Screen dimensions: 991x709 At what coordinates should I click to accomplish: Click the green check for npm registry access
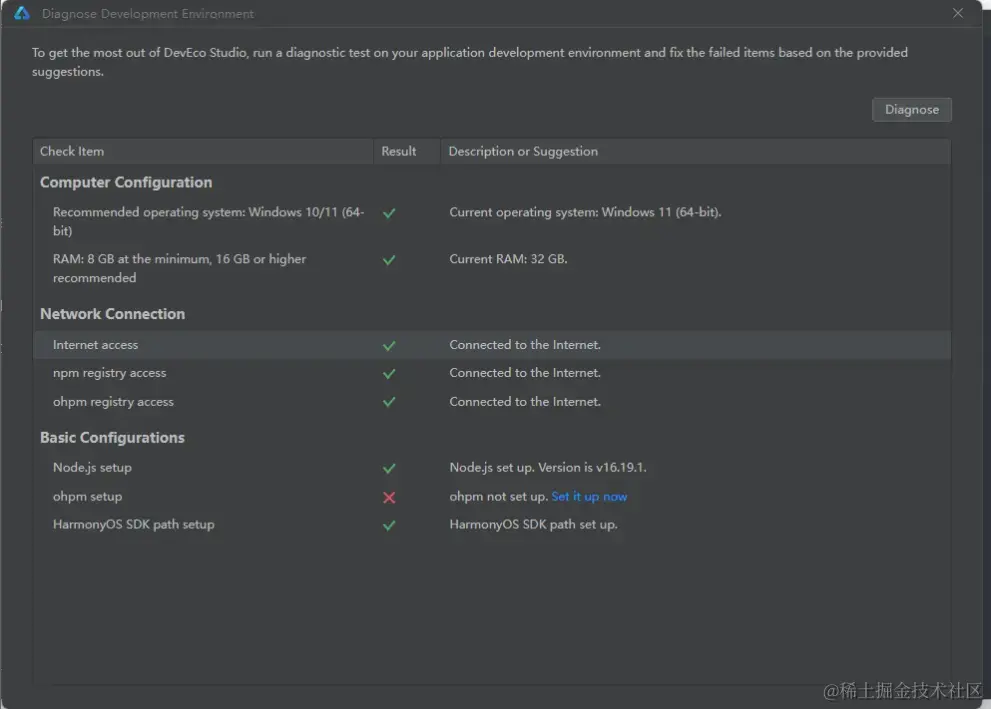(x=389, y=374)
